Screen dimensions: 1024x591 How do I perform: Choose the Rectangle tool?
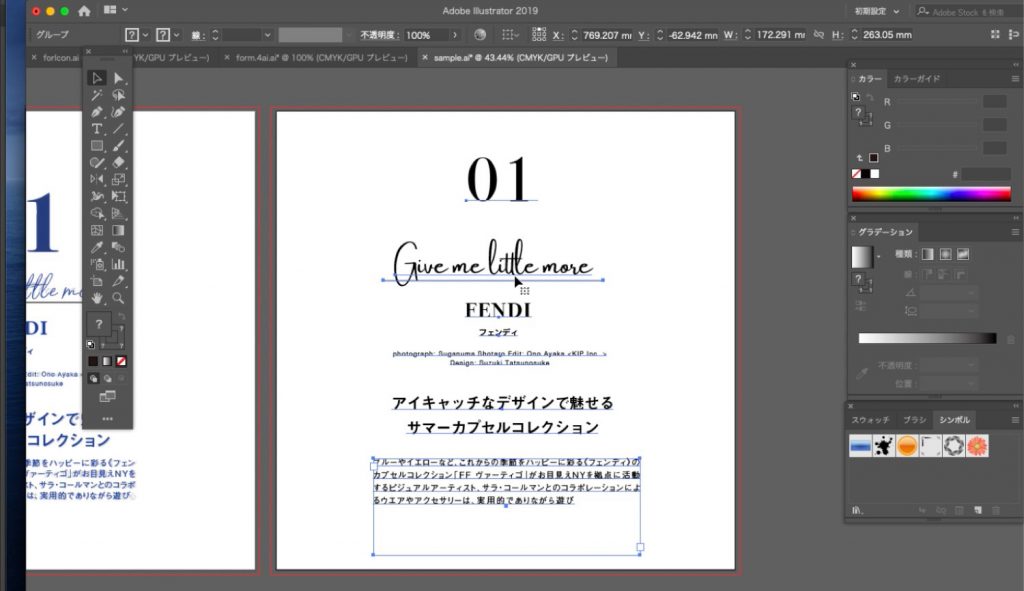point(97,146)
